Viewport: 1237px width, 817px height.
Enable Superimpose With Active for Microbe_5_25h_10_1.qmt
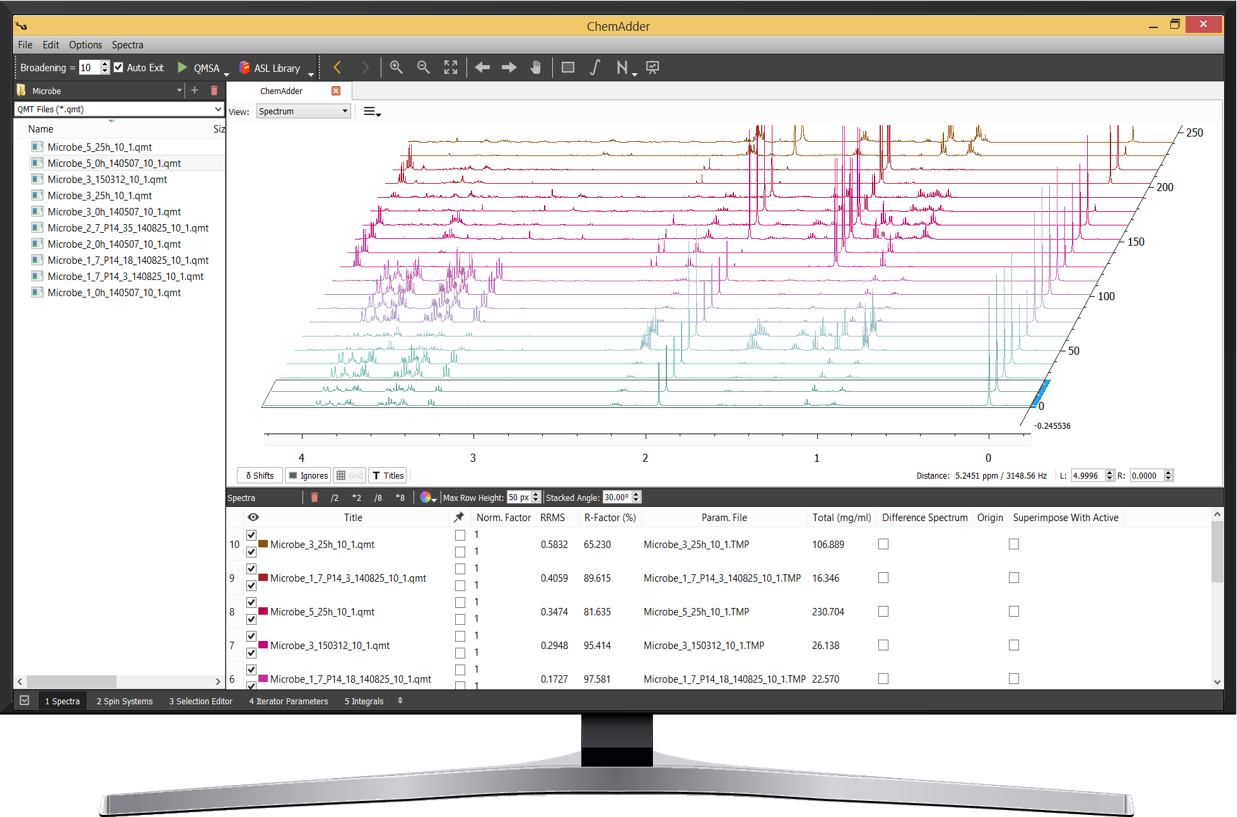point(1014,612)
